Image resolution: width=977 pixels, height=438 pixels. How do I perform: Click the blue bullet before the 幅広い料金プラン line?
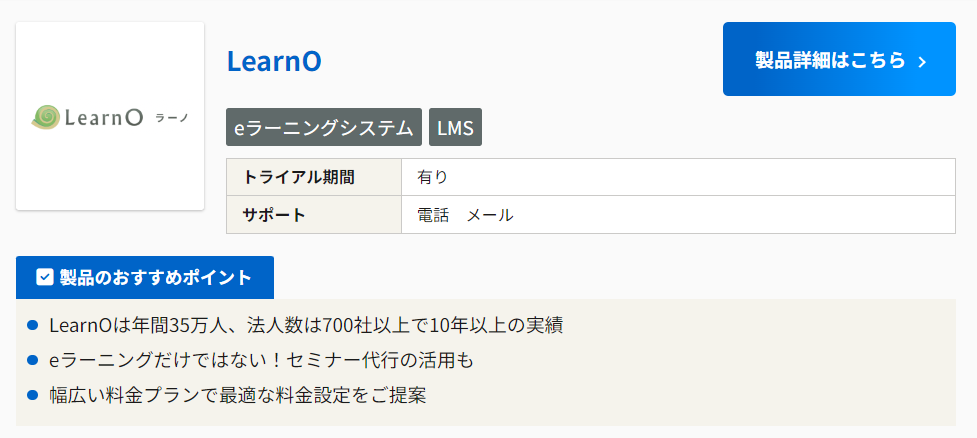[32, 395]
